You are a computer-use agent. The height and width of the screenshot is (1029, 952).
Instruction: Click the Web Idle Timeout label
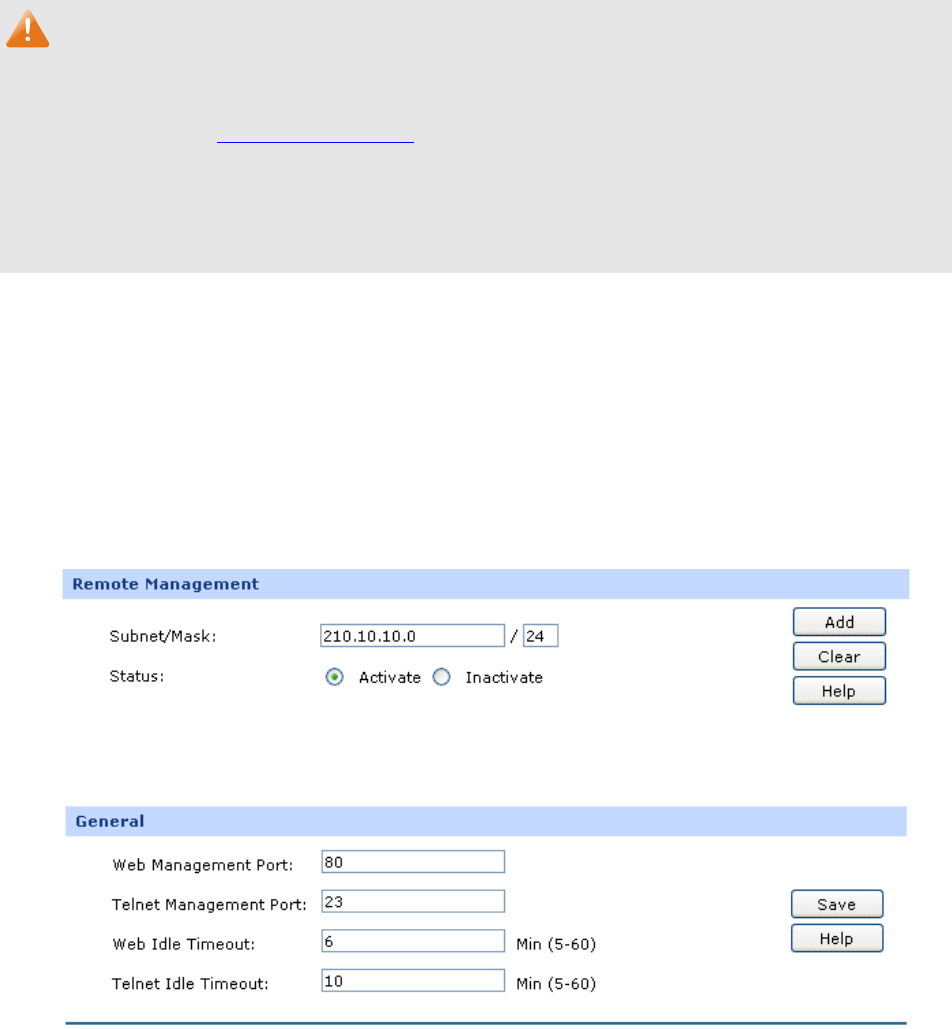(184, 944)
